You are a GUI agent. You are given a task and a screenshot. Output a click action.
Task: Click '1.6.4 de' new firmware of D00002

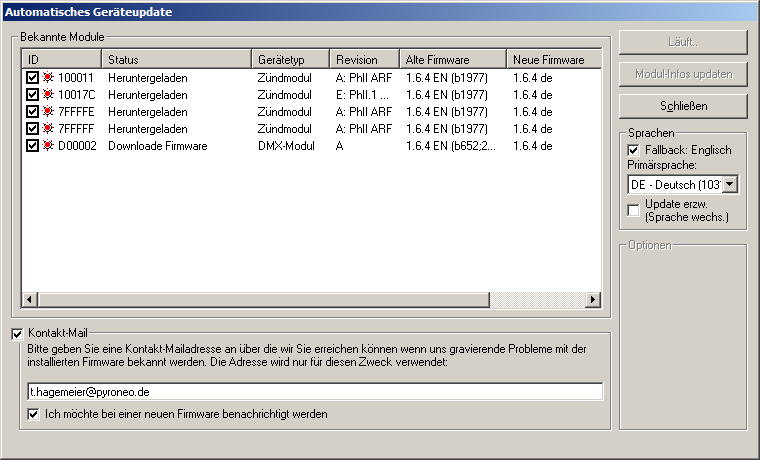(533, 145)
